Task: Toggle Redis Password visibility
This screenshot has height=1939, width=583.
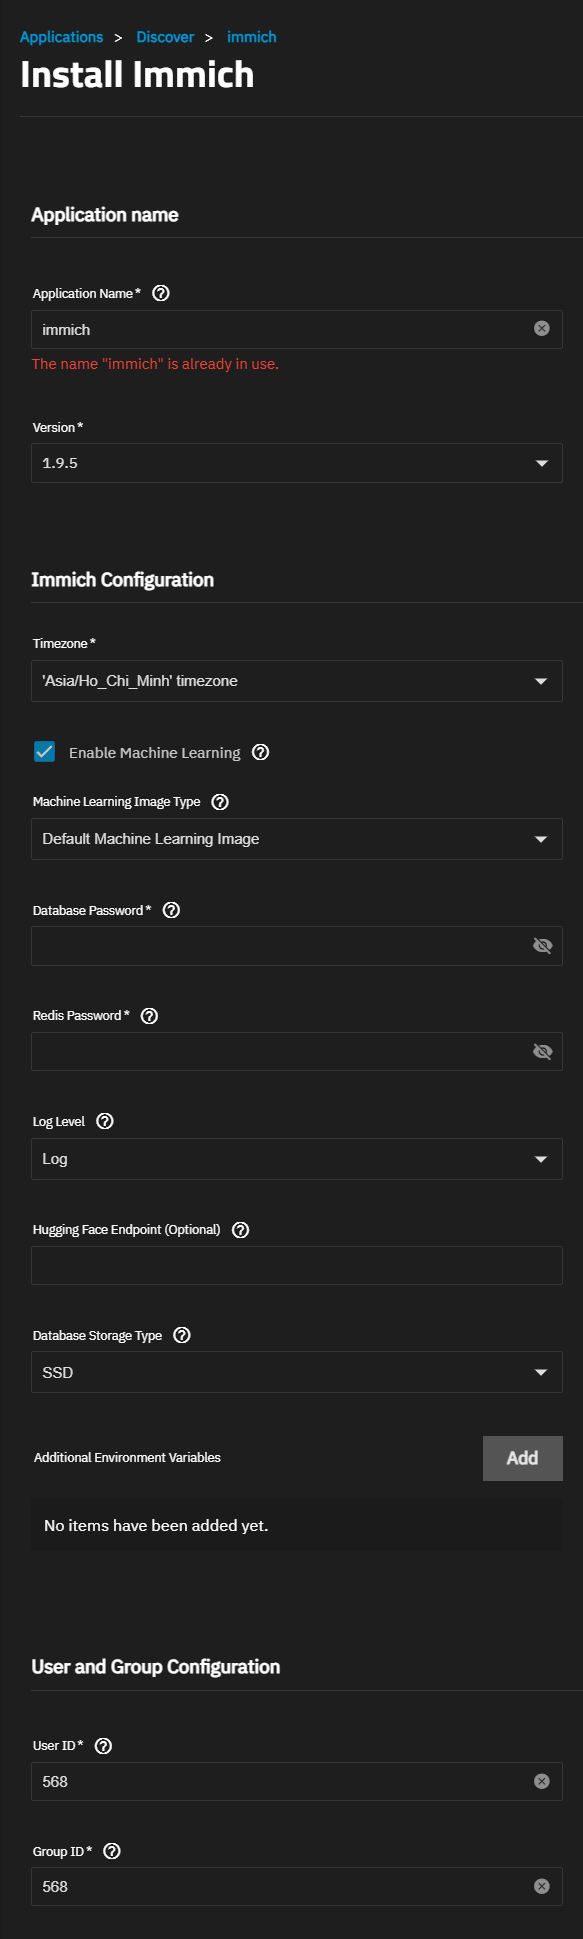Action: coord(543,1052)
